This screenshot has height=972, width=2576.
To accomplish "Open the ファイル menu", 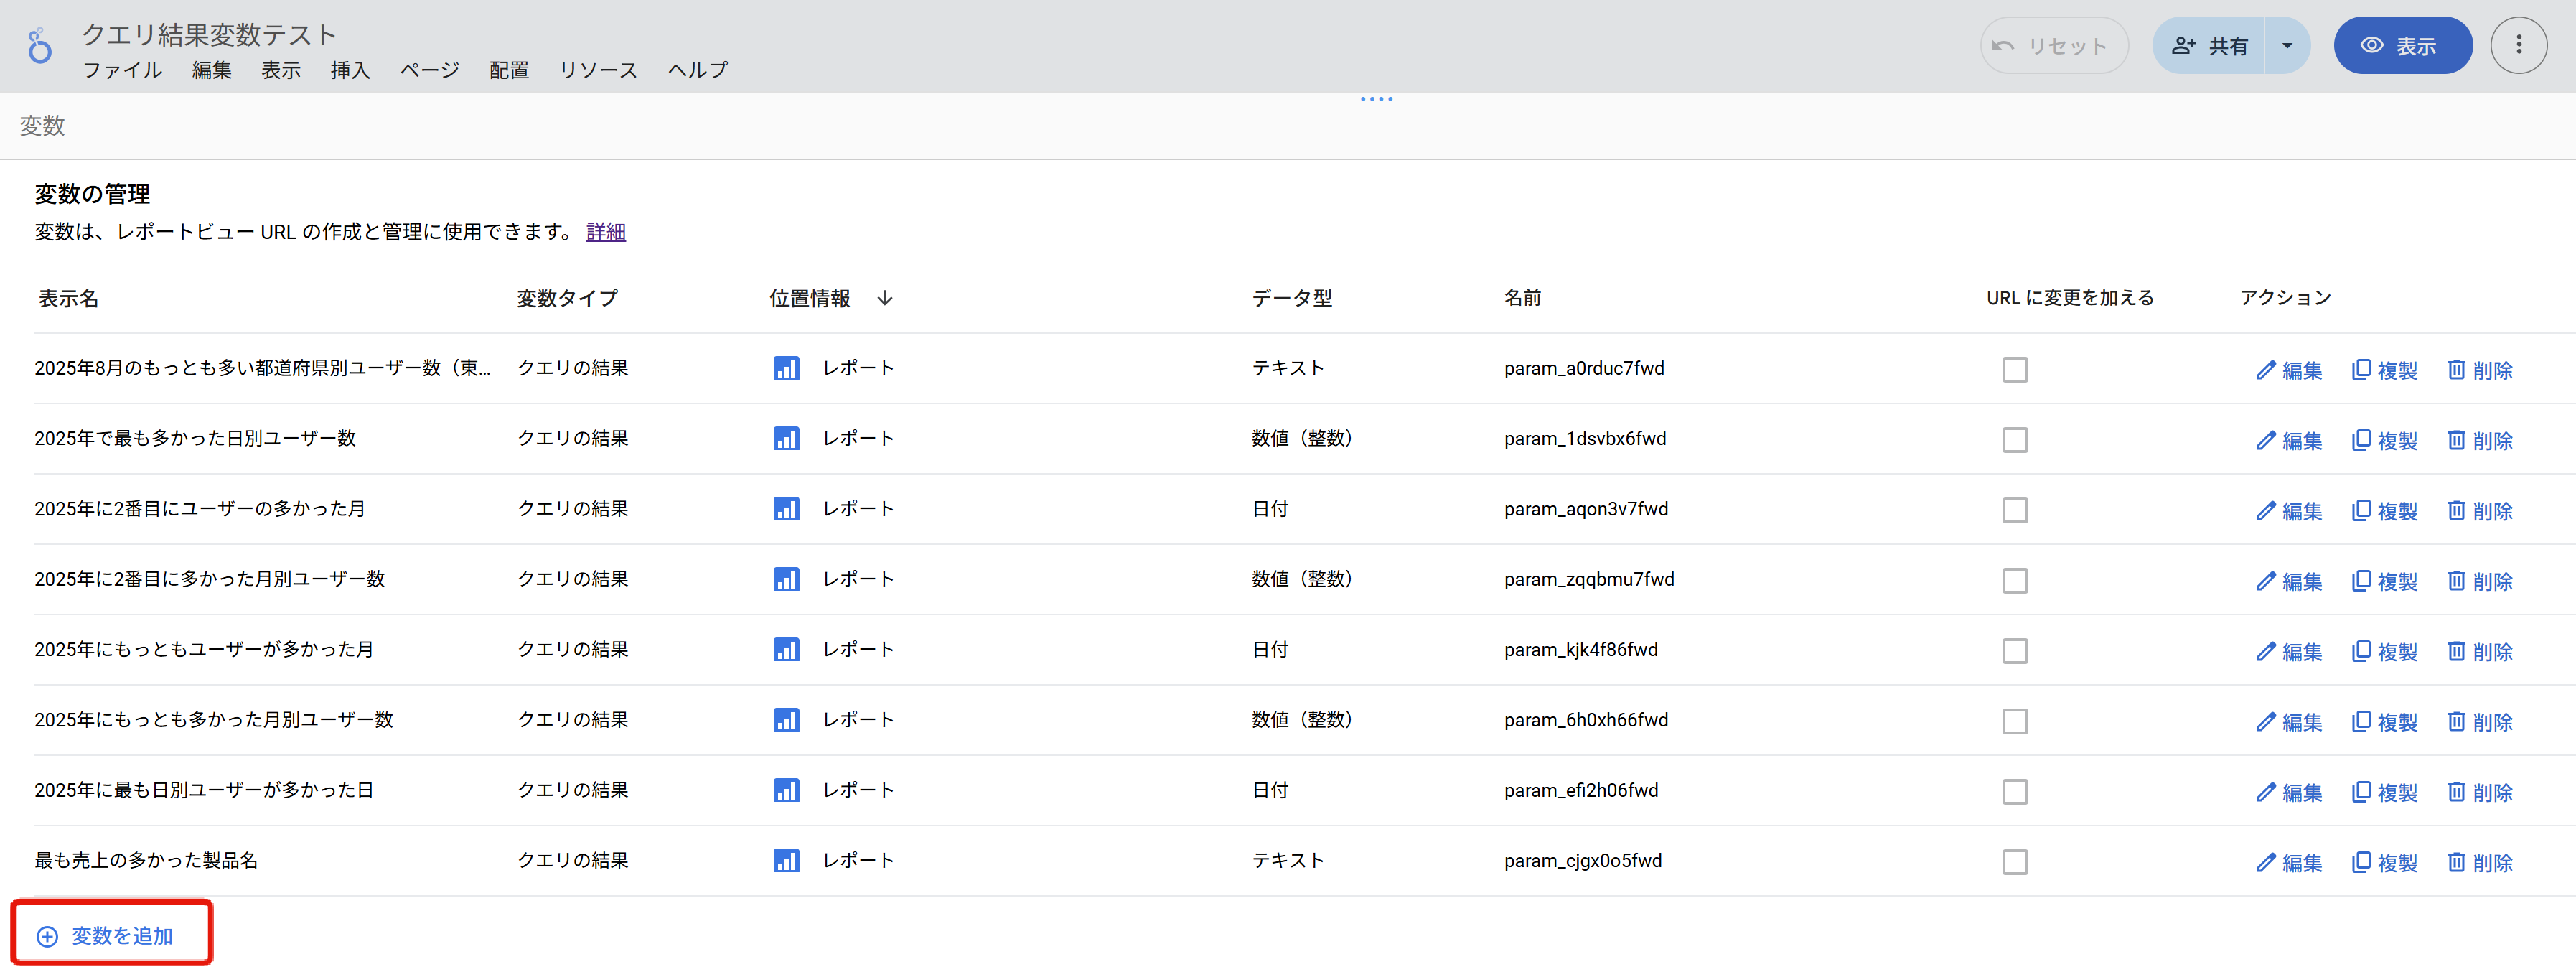I will [122, 70].
